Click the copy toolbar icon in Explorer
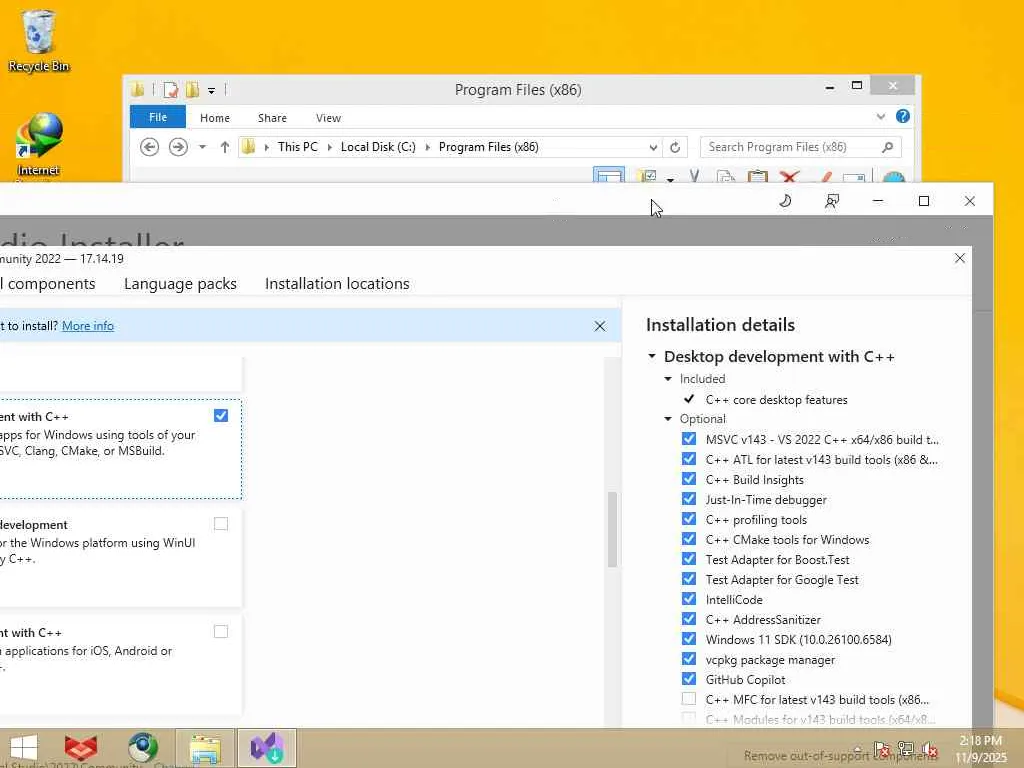 point(726,177)
